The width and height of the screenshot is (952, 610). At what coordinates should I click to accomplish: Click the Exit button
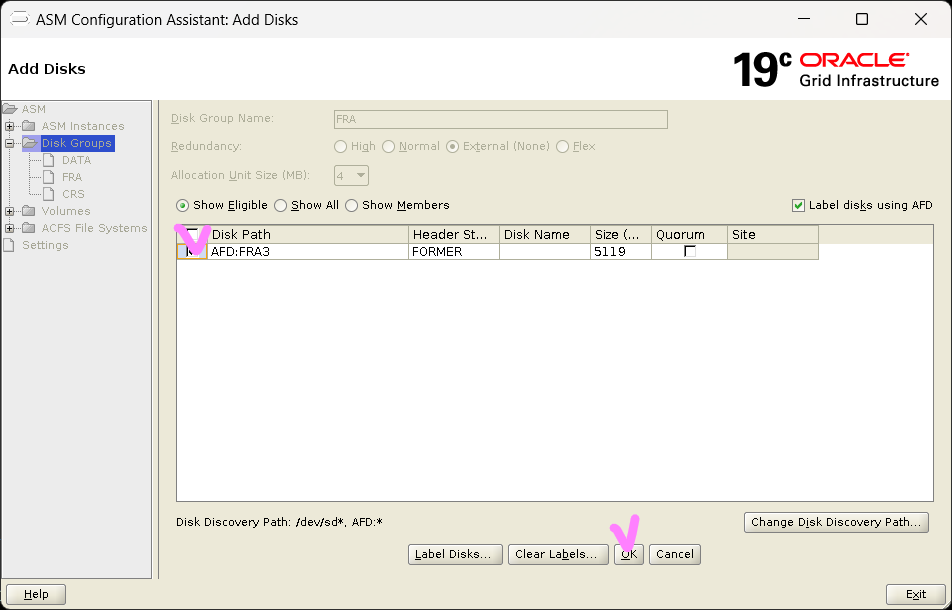[916, 594]
